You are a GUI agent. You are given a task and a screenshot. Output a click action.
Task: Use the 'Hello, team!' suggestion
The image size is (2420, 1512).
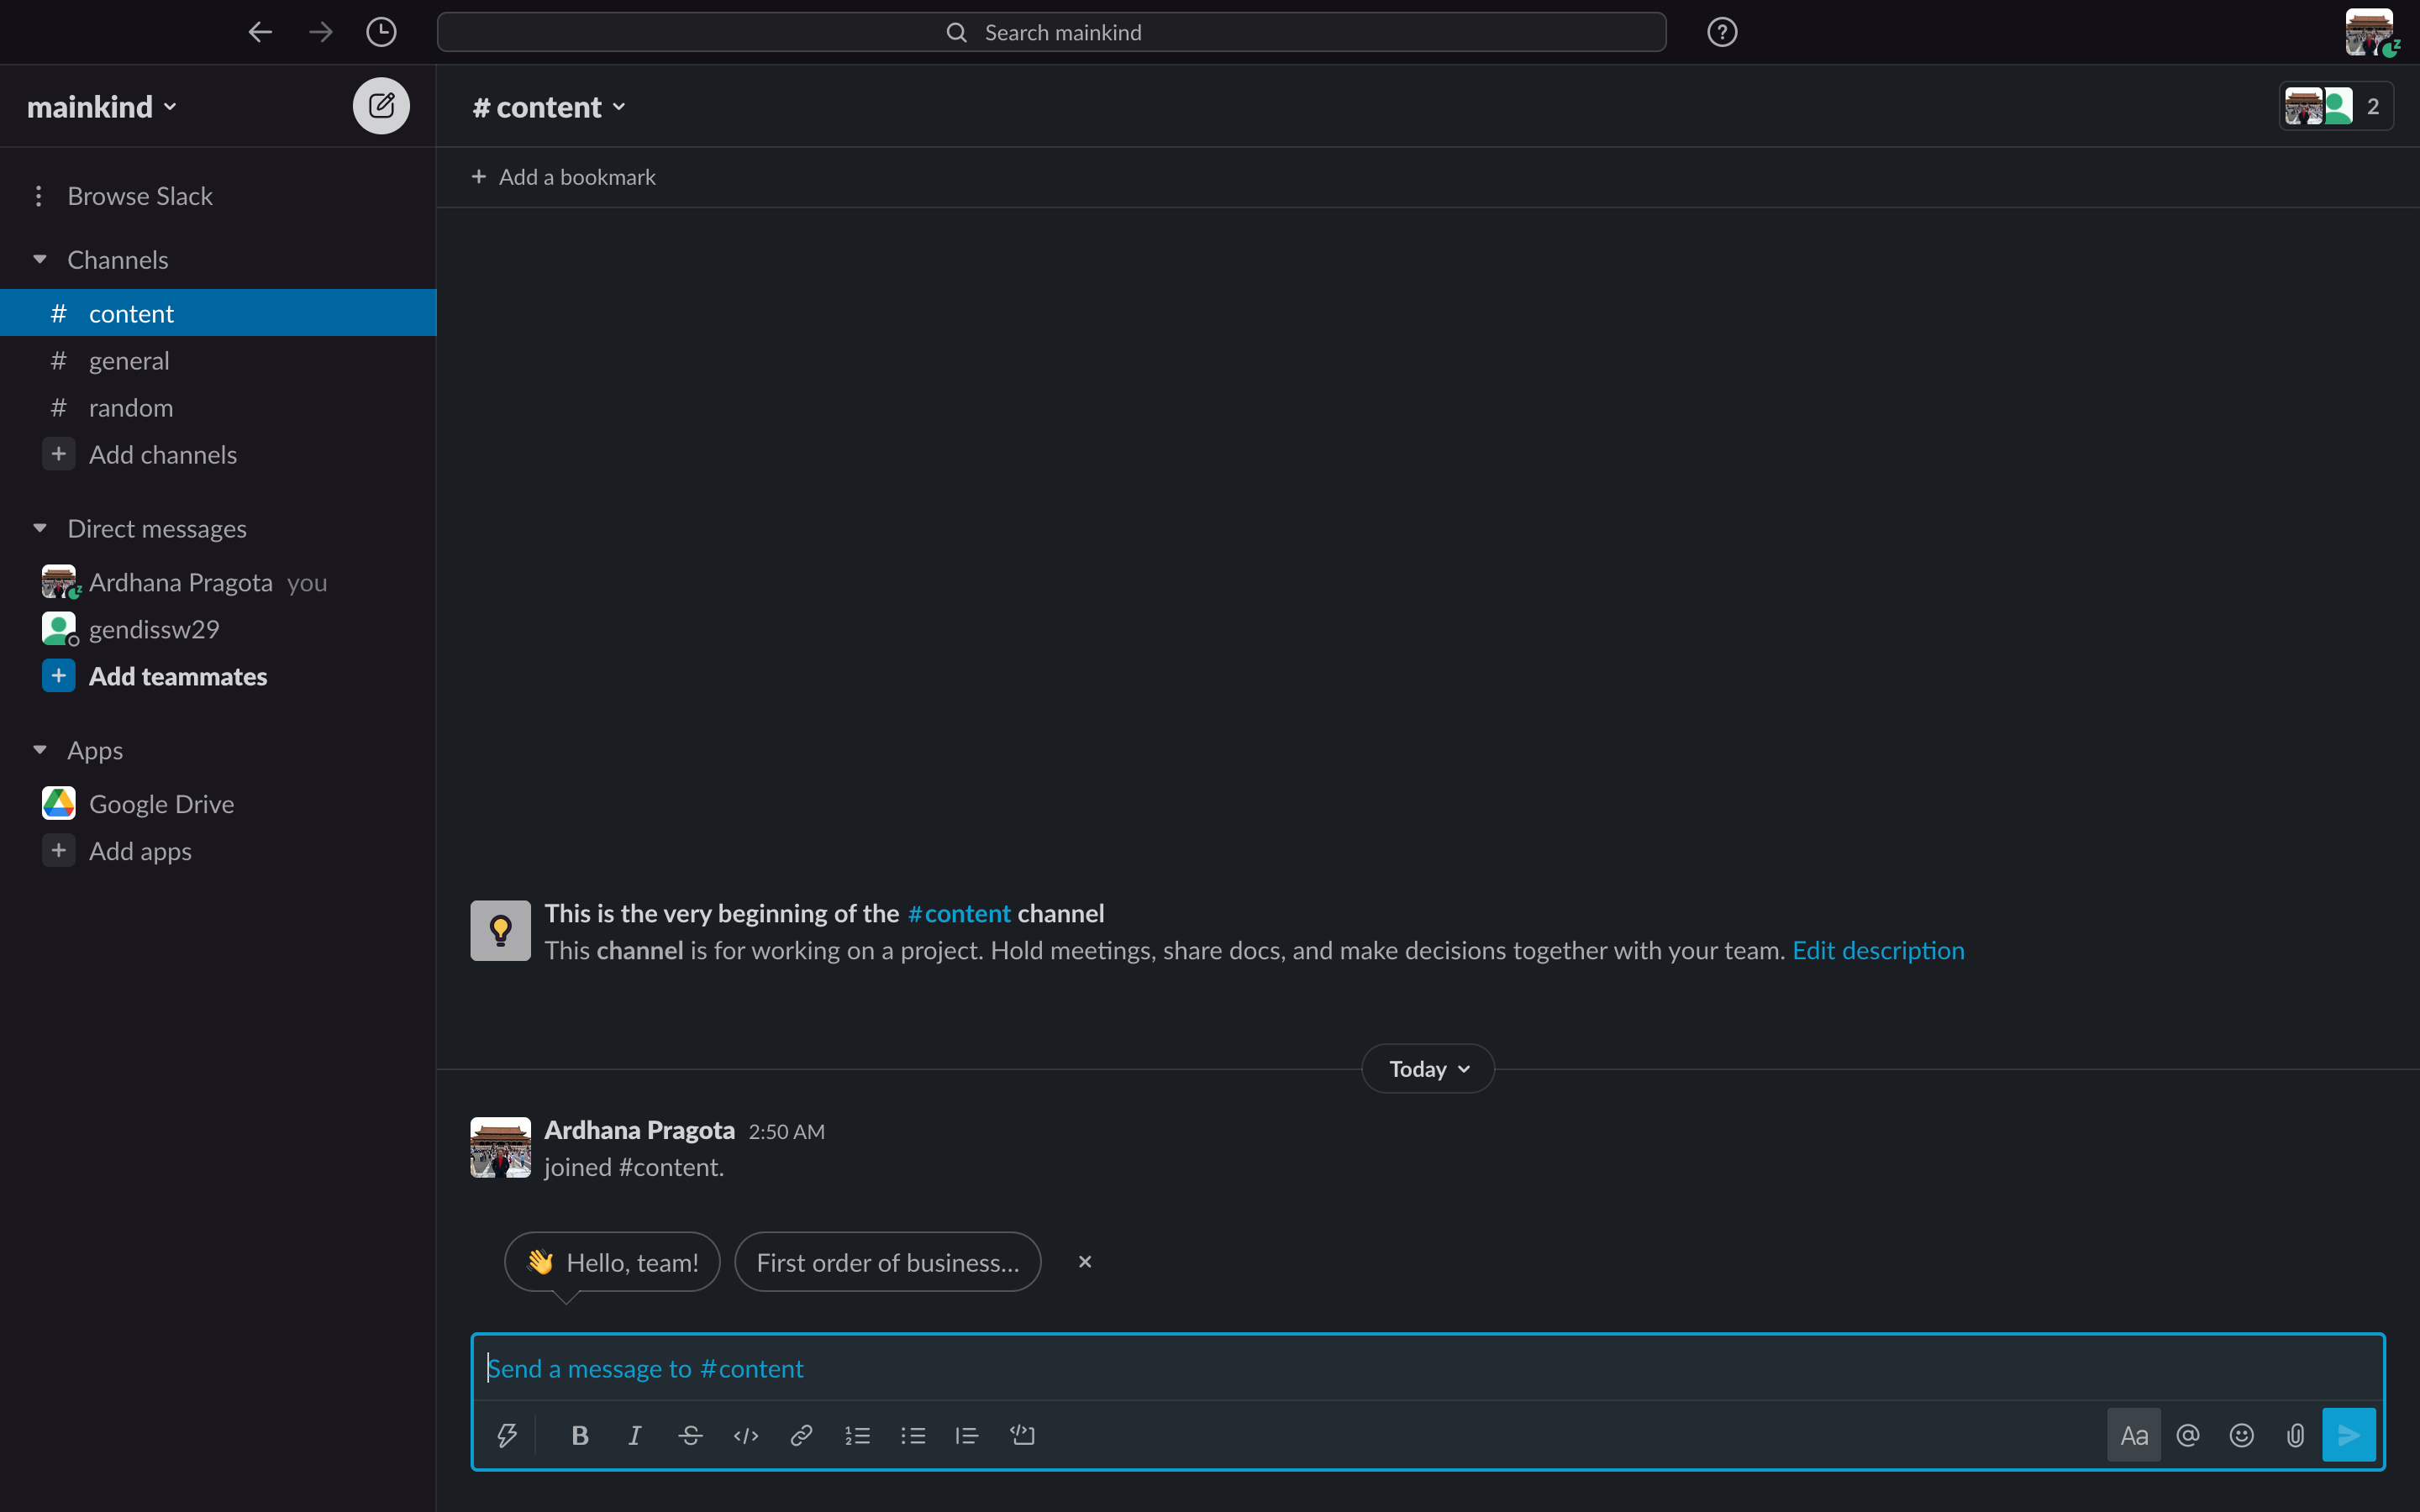click(612, 1261)
